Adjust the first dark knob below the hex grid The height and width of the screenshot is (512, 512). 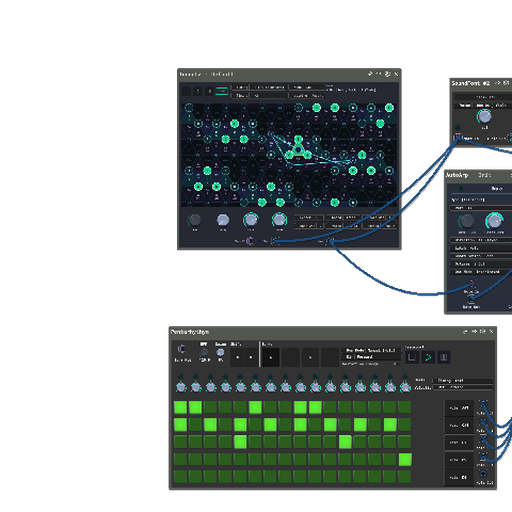(x=194, y=220)
